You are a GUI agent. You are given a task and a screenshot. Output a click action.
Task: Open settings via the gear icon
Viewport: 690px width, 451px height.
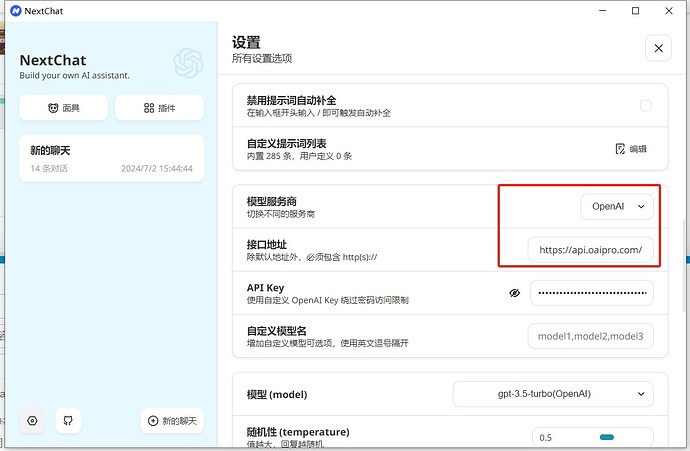(x=32, y=421)
